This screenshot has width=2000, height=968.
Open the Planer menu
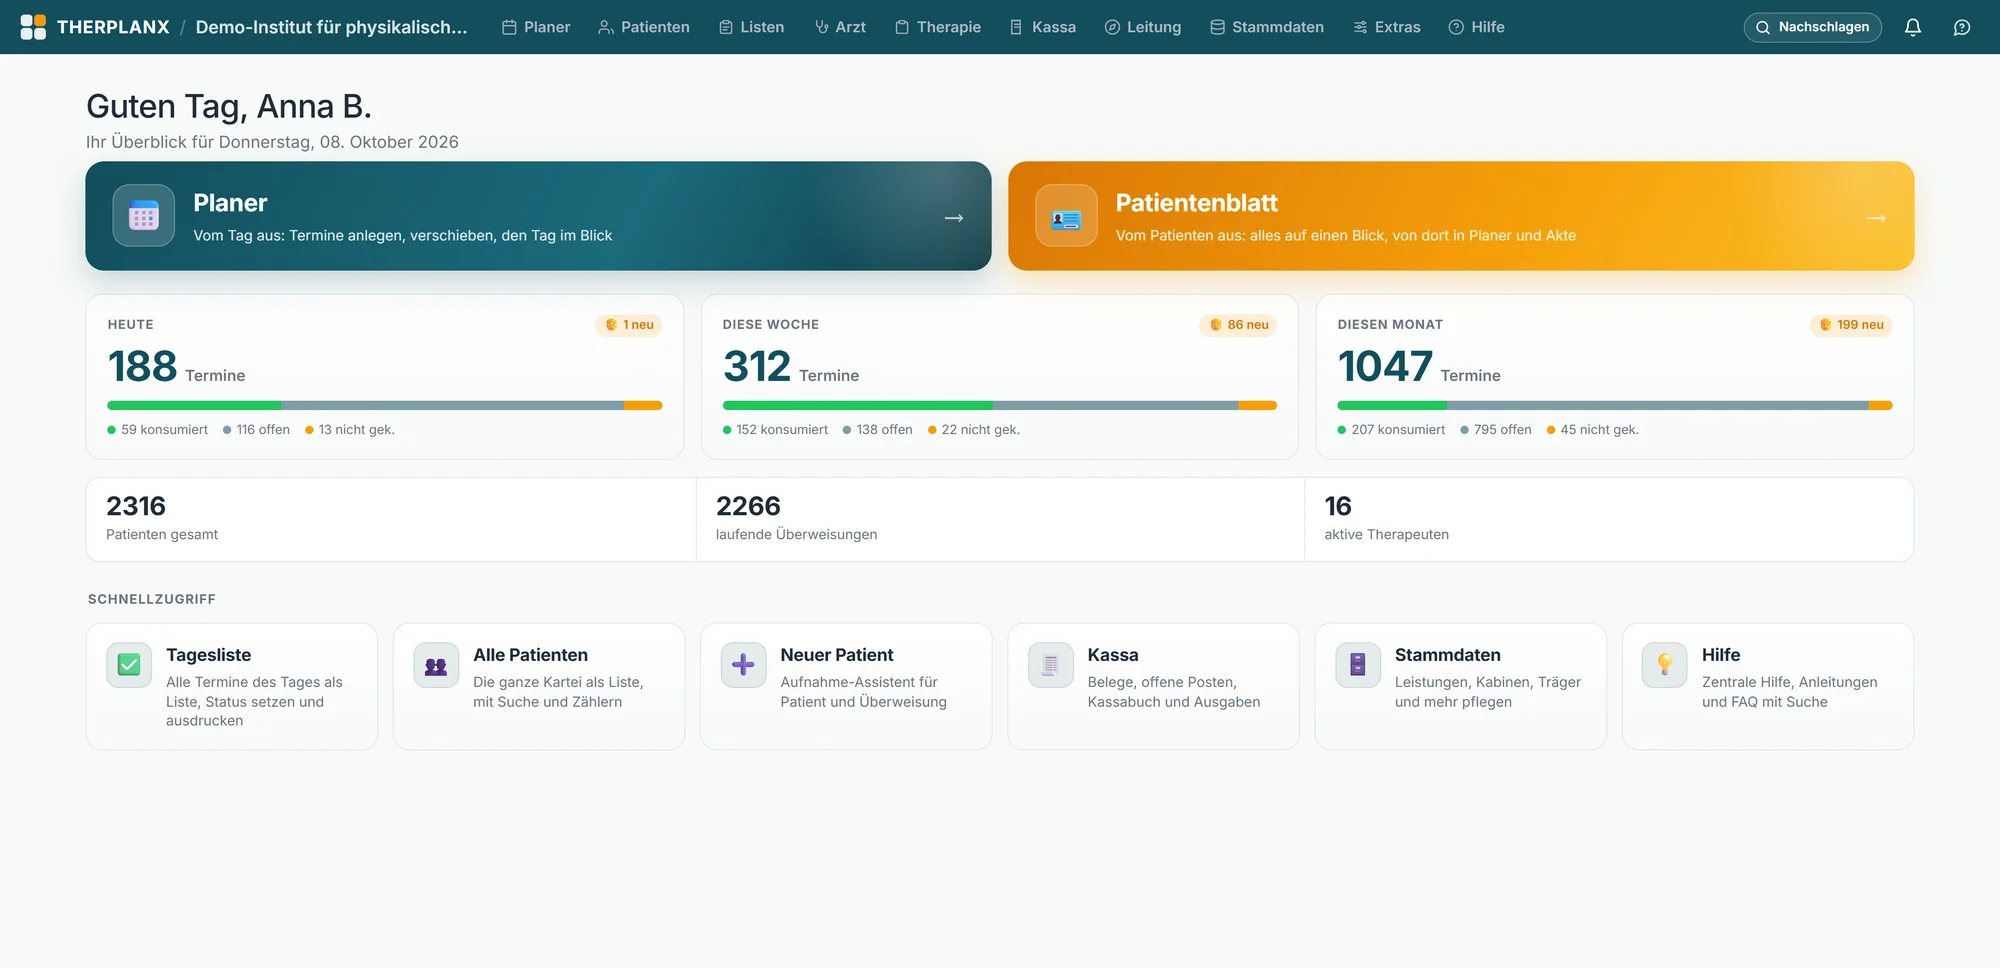536,27
